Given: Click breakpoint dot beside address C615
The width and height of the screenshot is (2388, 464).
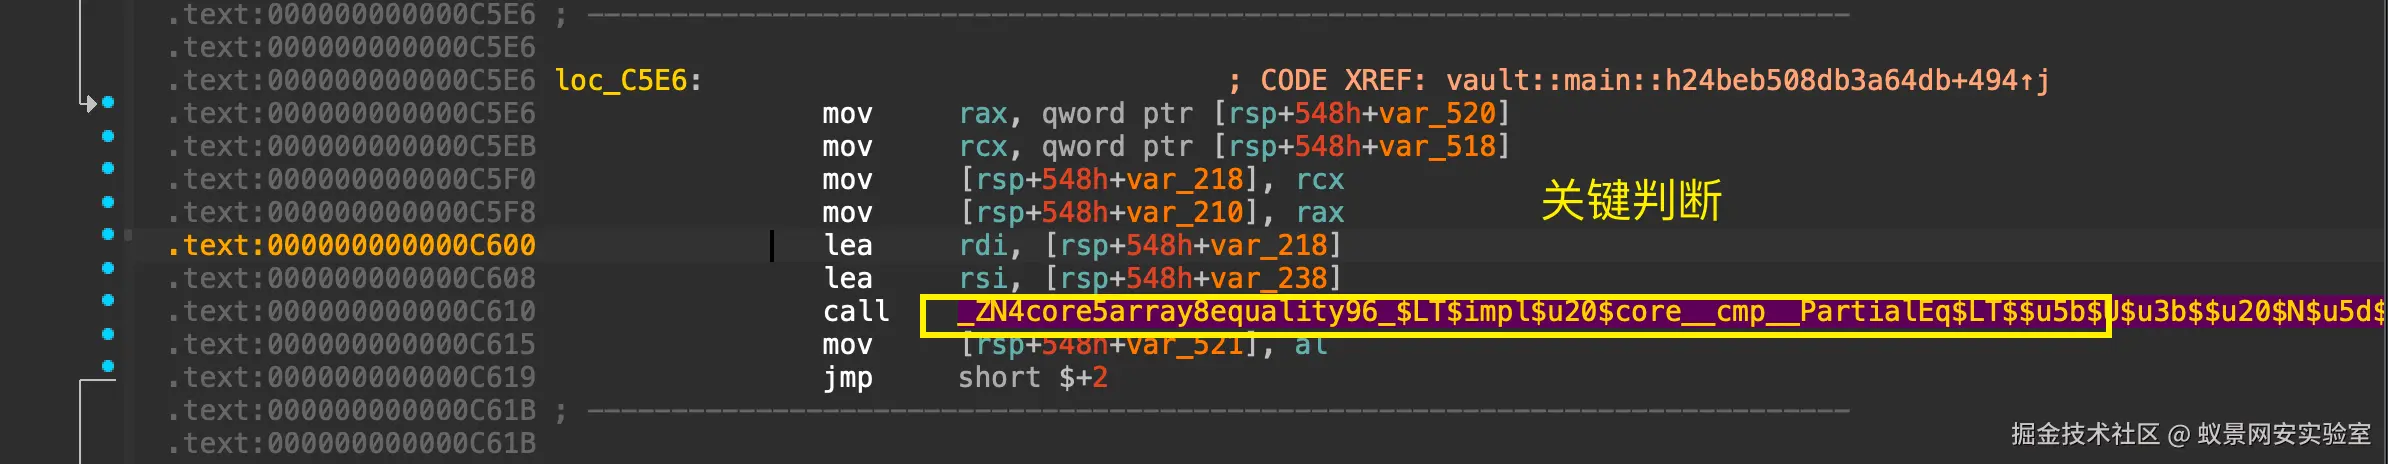Looking at the screenshot, I should pos(108,334).
